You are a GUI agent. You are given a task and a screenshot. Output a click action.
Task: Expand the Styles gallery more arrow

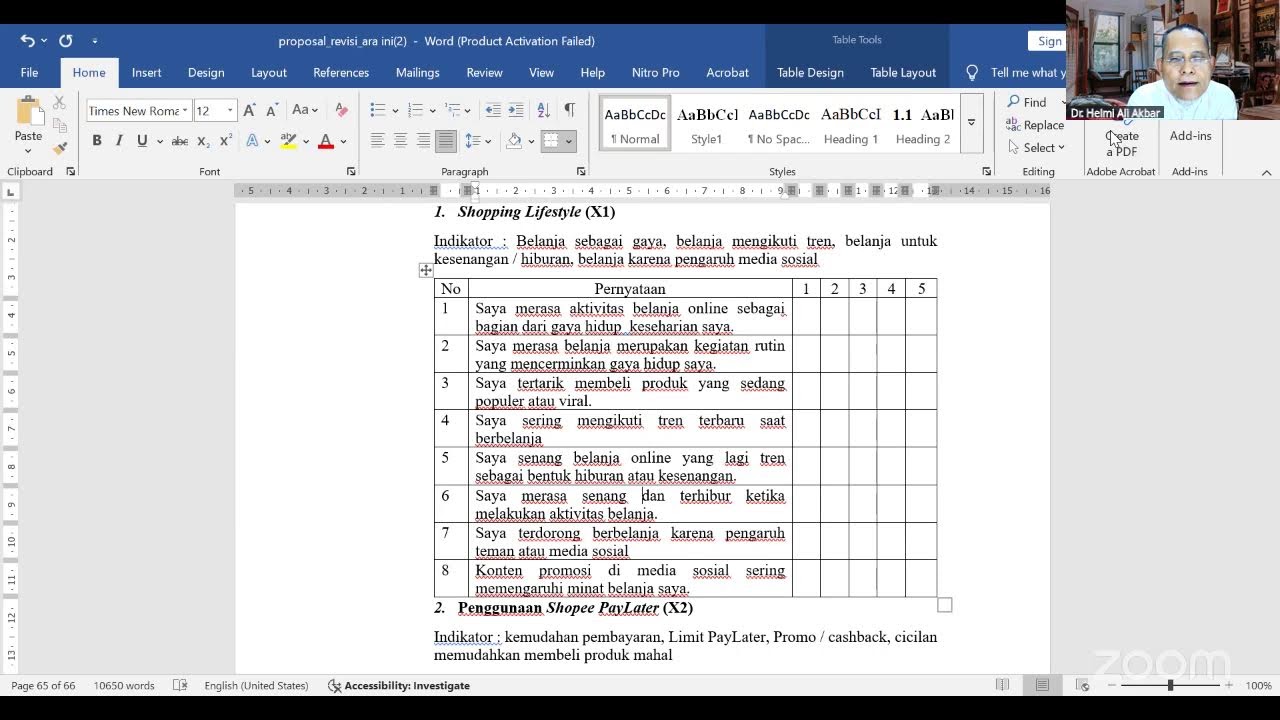point(971,122)
